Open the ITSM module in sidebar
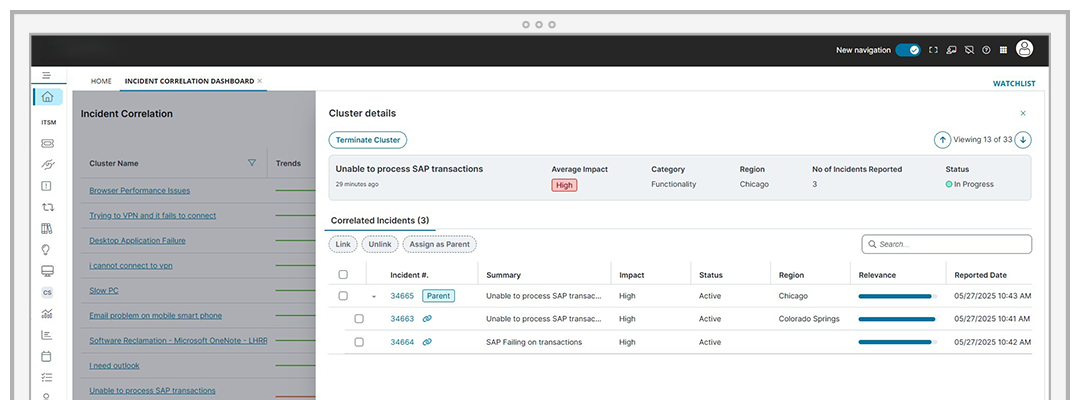The image size is (1080, 400). (x=48, y=123)
